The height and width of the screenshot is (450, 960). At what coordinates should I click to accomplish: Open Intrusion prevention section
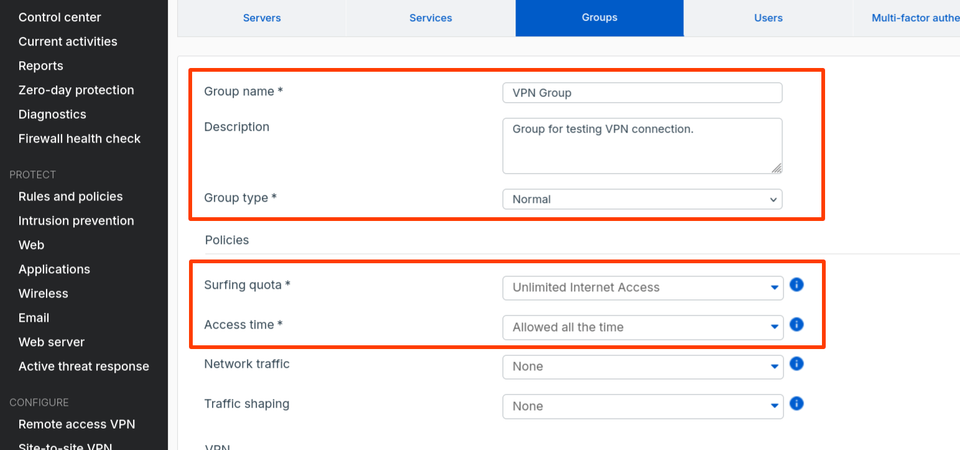tap(76, 220)
